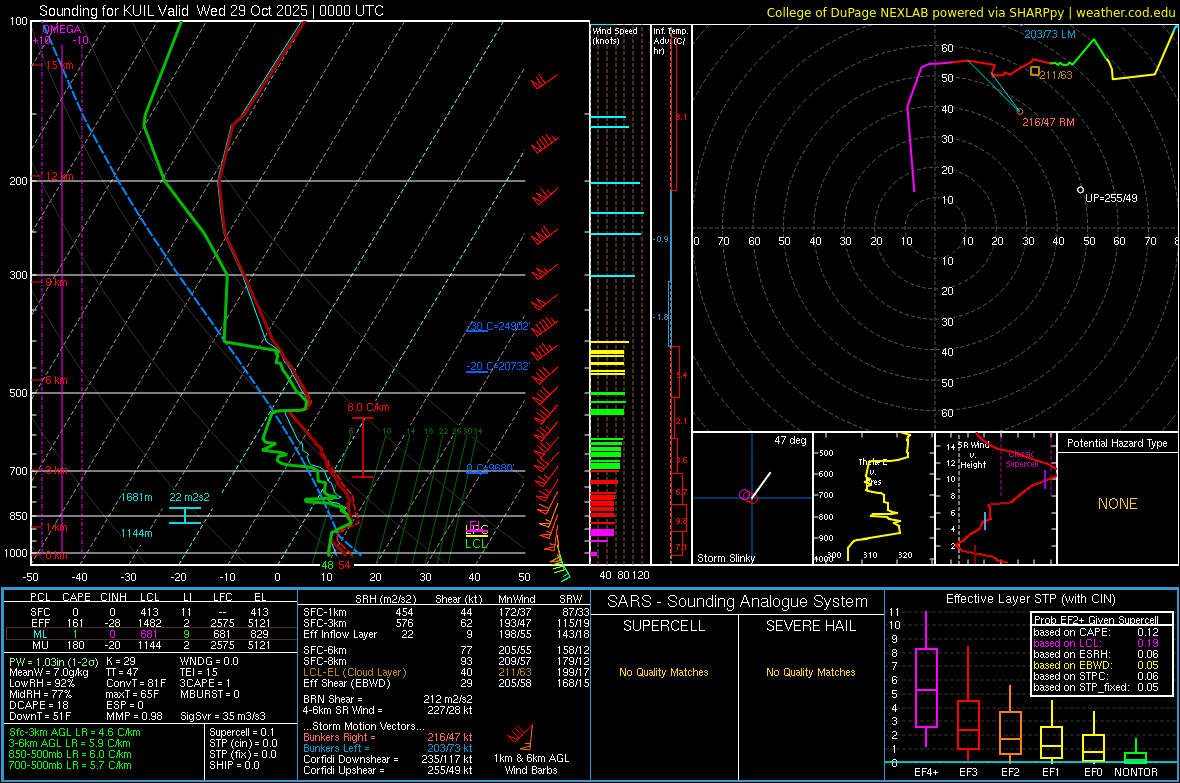The image size is (1180, 783).
Task: Click the SHIP = 0.0 value
Action: [234, 765]
